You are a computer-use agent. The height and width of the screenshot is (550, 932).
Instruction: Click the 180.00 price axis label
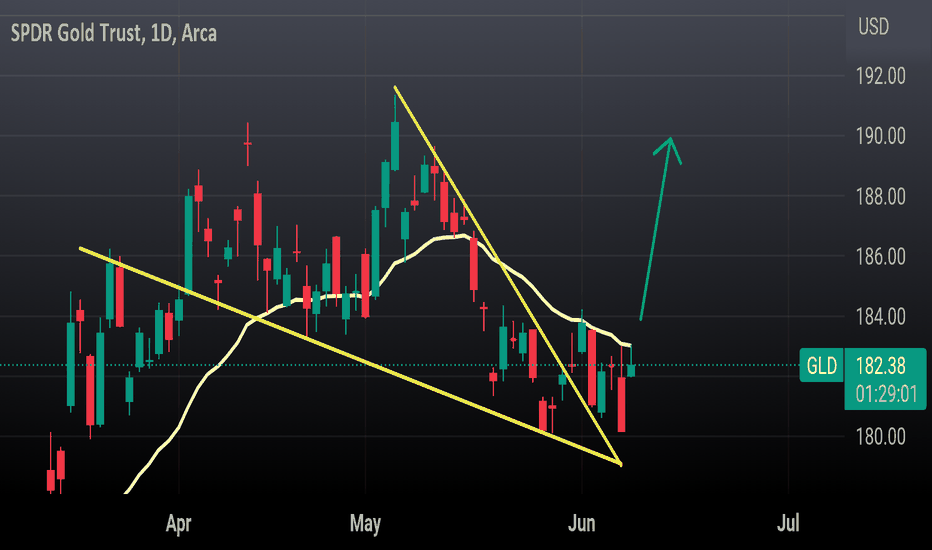[x=880, y=437]
